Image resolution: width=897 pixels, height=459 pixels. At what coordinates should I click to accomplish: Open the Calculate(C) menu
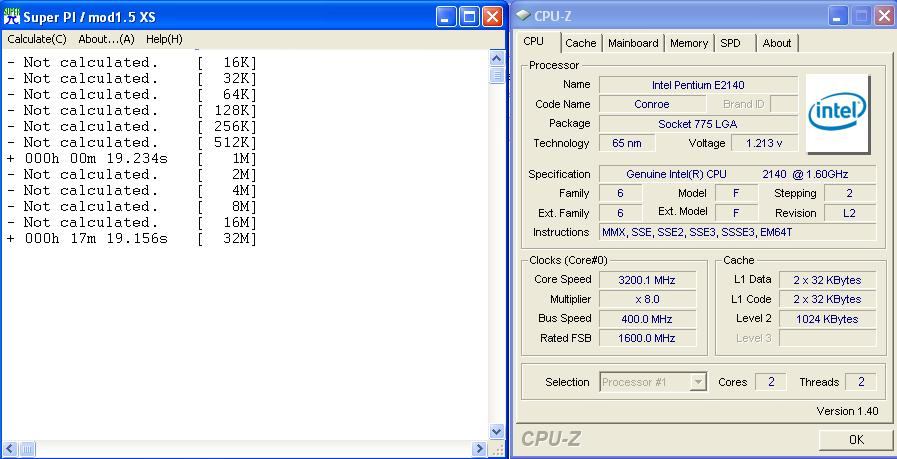(37, 39)
